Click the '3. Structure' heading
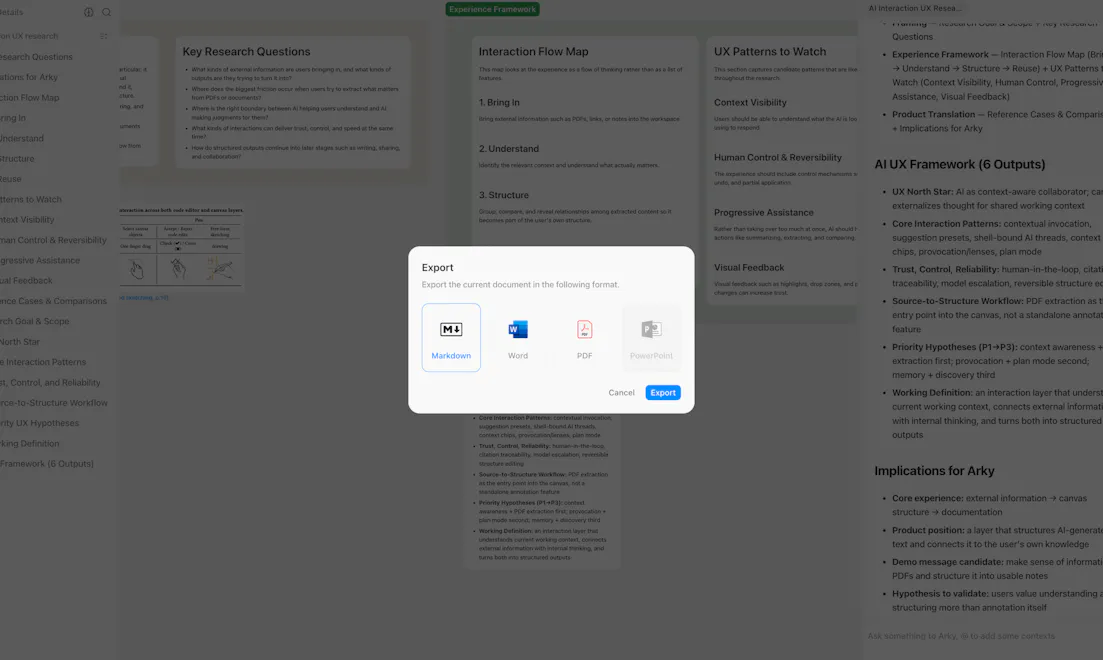Viewport: 1103px width, 660px height. 504,195
